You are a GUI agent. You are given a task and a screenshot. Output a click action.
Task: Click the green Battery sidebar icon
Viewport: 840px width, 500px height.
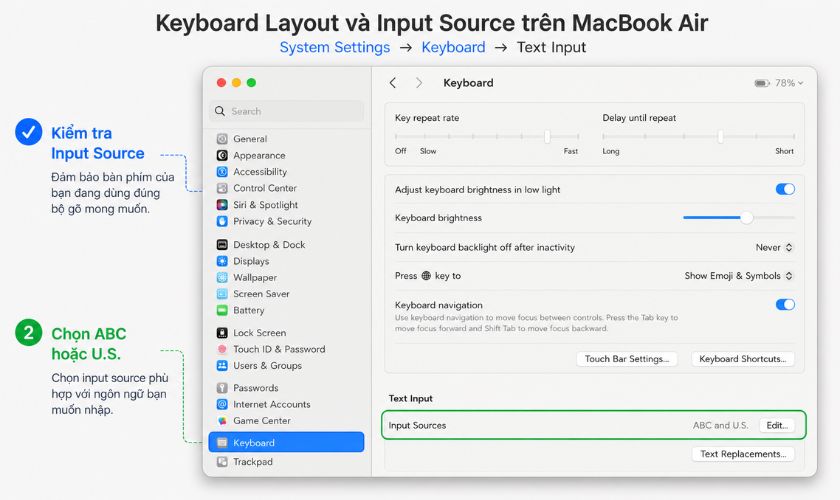222,310
